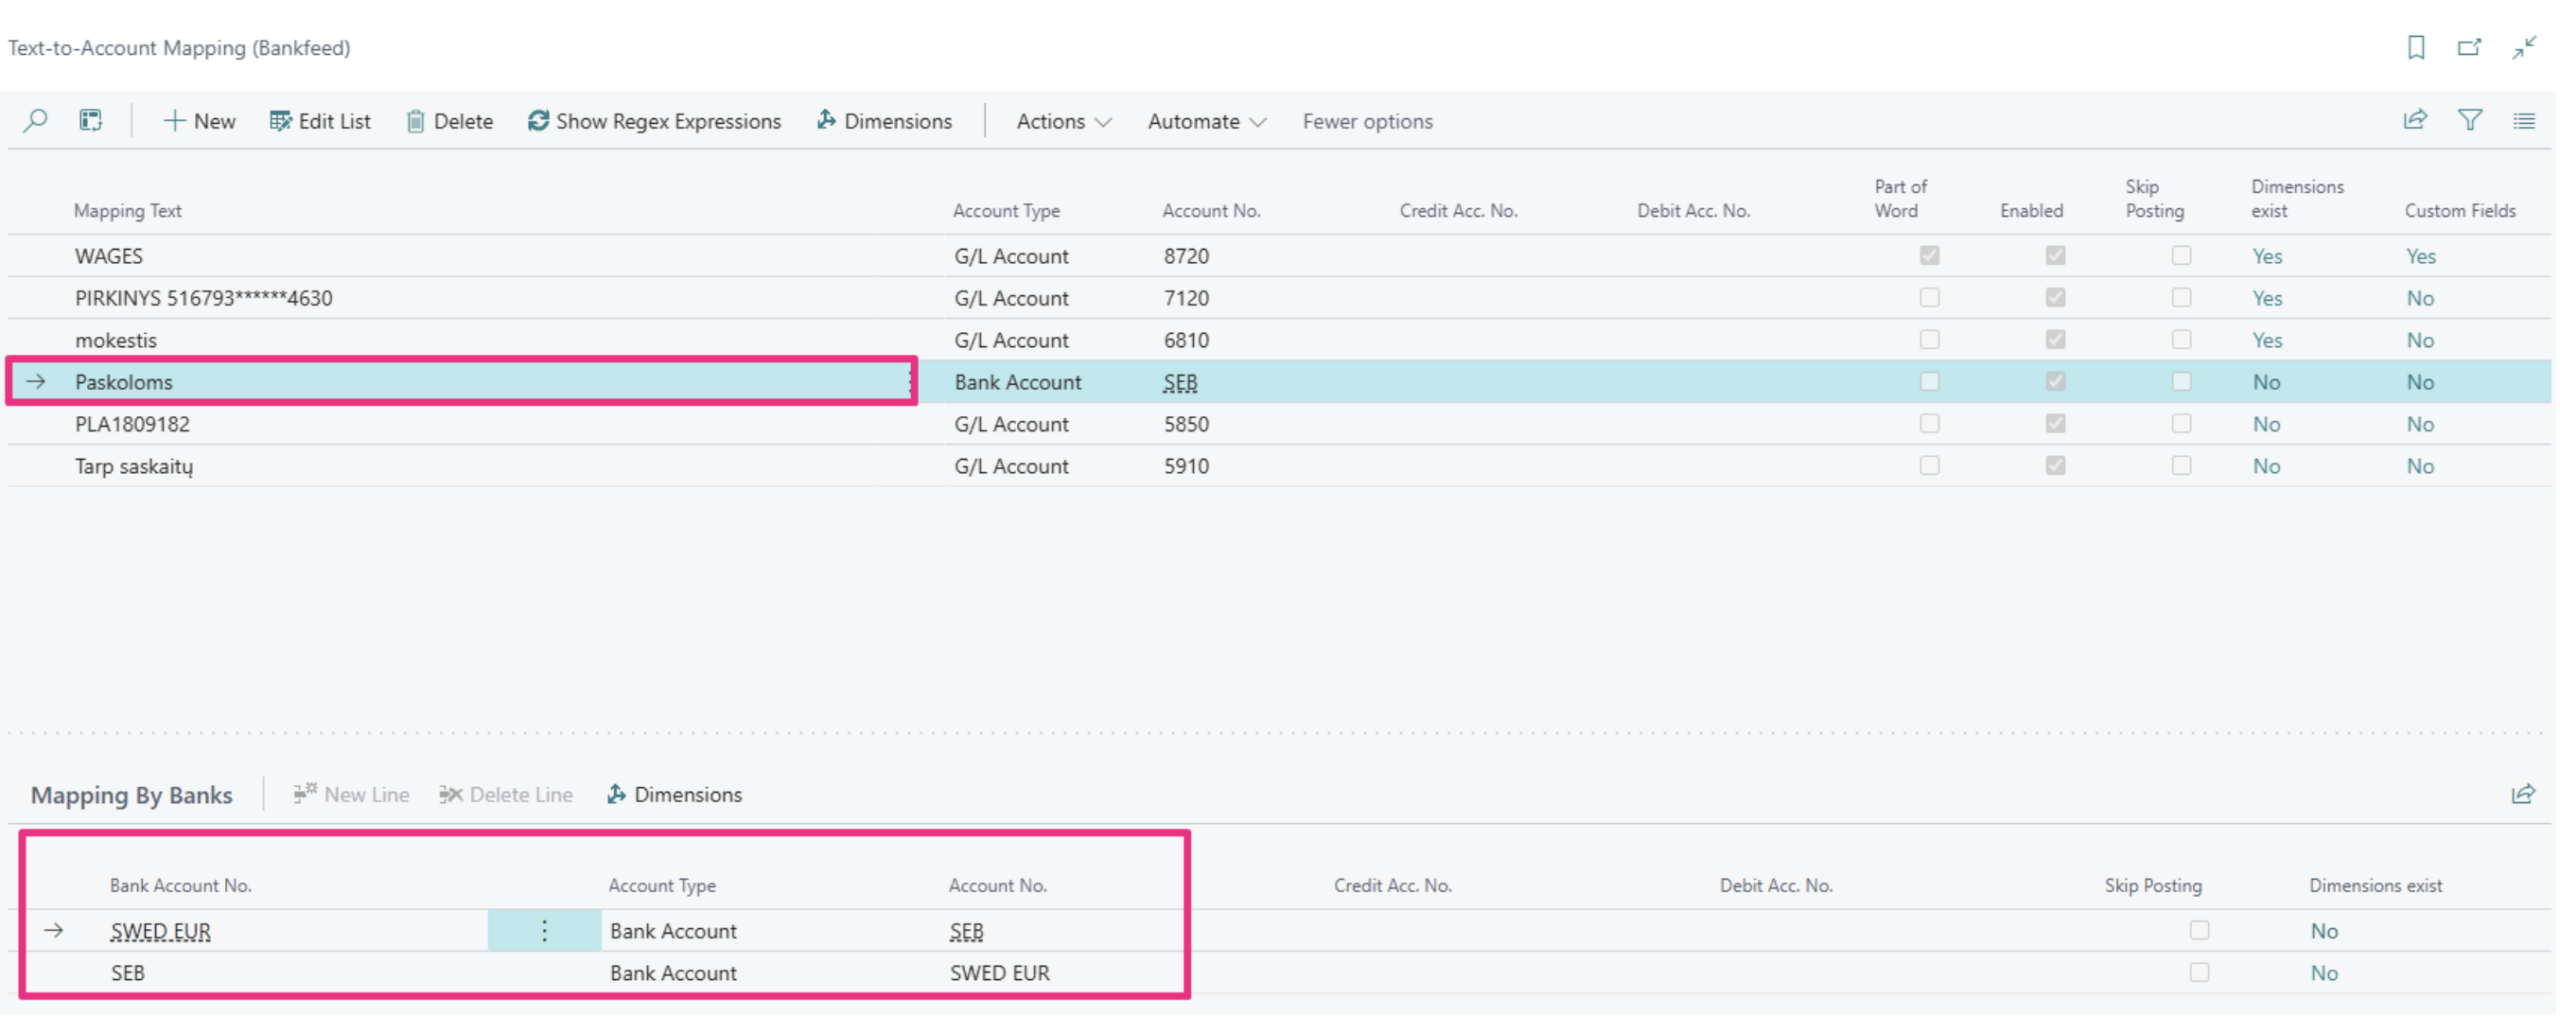The height and width of the screenshot is (1016, 2560).
Task: Click share icon in Mapping By Banks section
Action: click(2523, 794)
